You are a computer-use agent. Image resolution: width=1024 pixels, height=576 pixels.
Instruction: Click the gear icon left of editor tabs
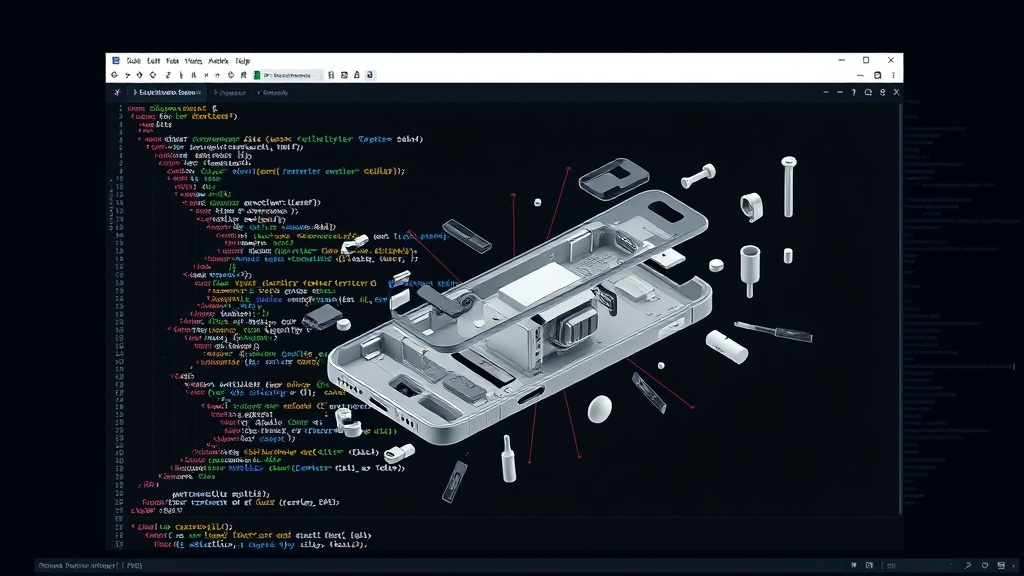(x=117, y=93)
